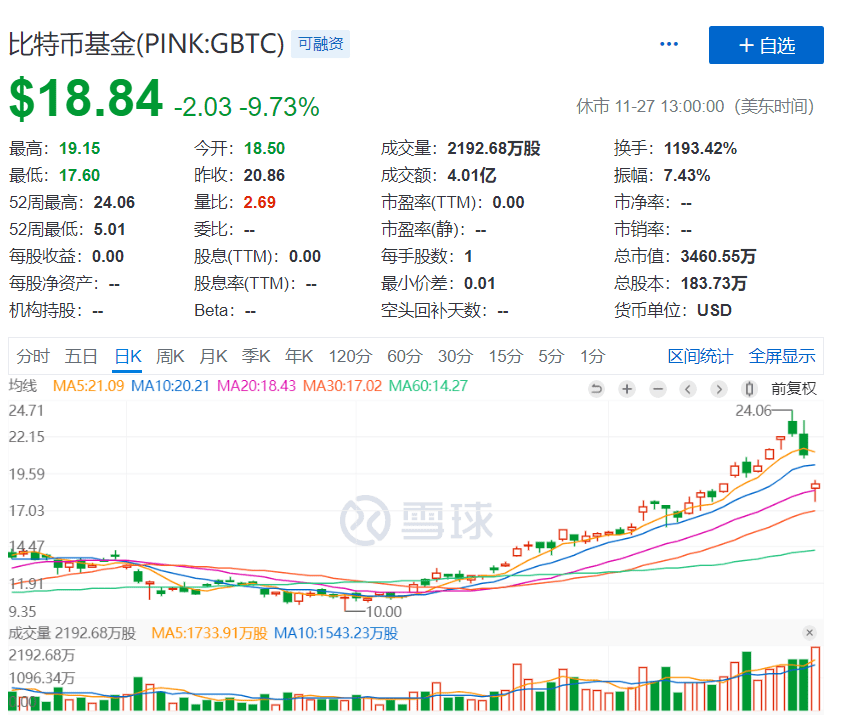
Task: Click the latest red candlestick on chart
Action: click(815, 488)
